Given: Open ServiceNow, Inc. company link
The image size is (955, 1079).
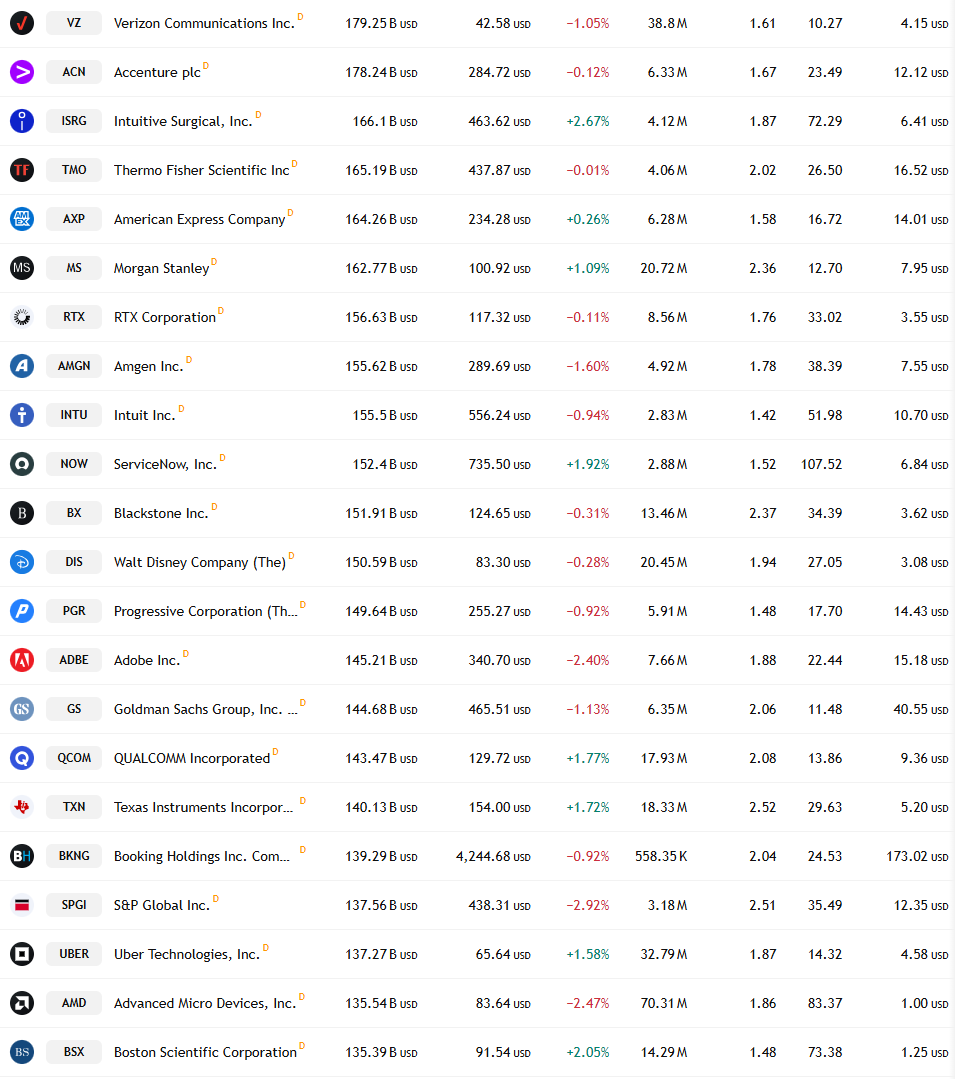Looking at the screenshot, I should tap(165, 464).
